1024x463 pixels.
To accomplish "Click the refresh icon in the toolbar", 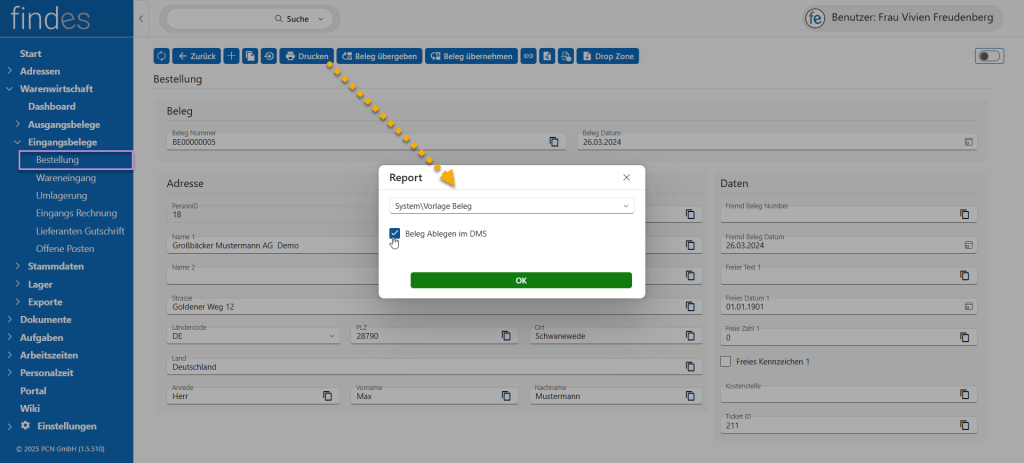I will [x=161, y=56].
